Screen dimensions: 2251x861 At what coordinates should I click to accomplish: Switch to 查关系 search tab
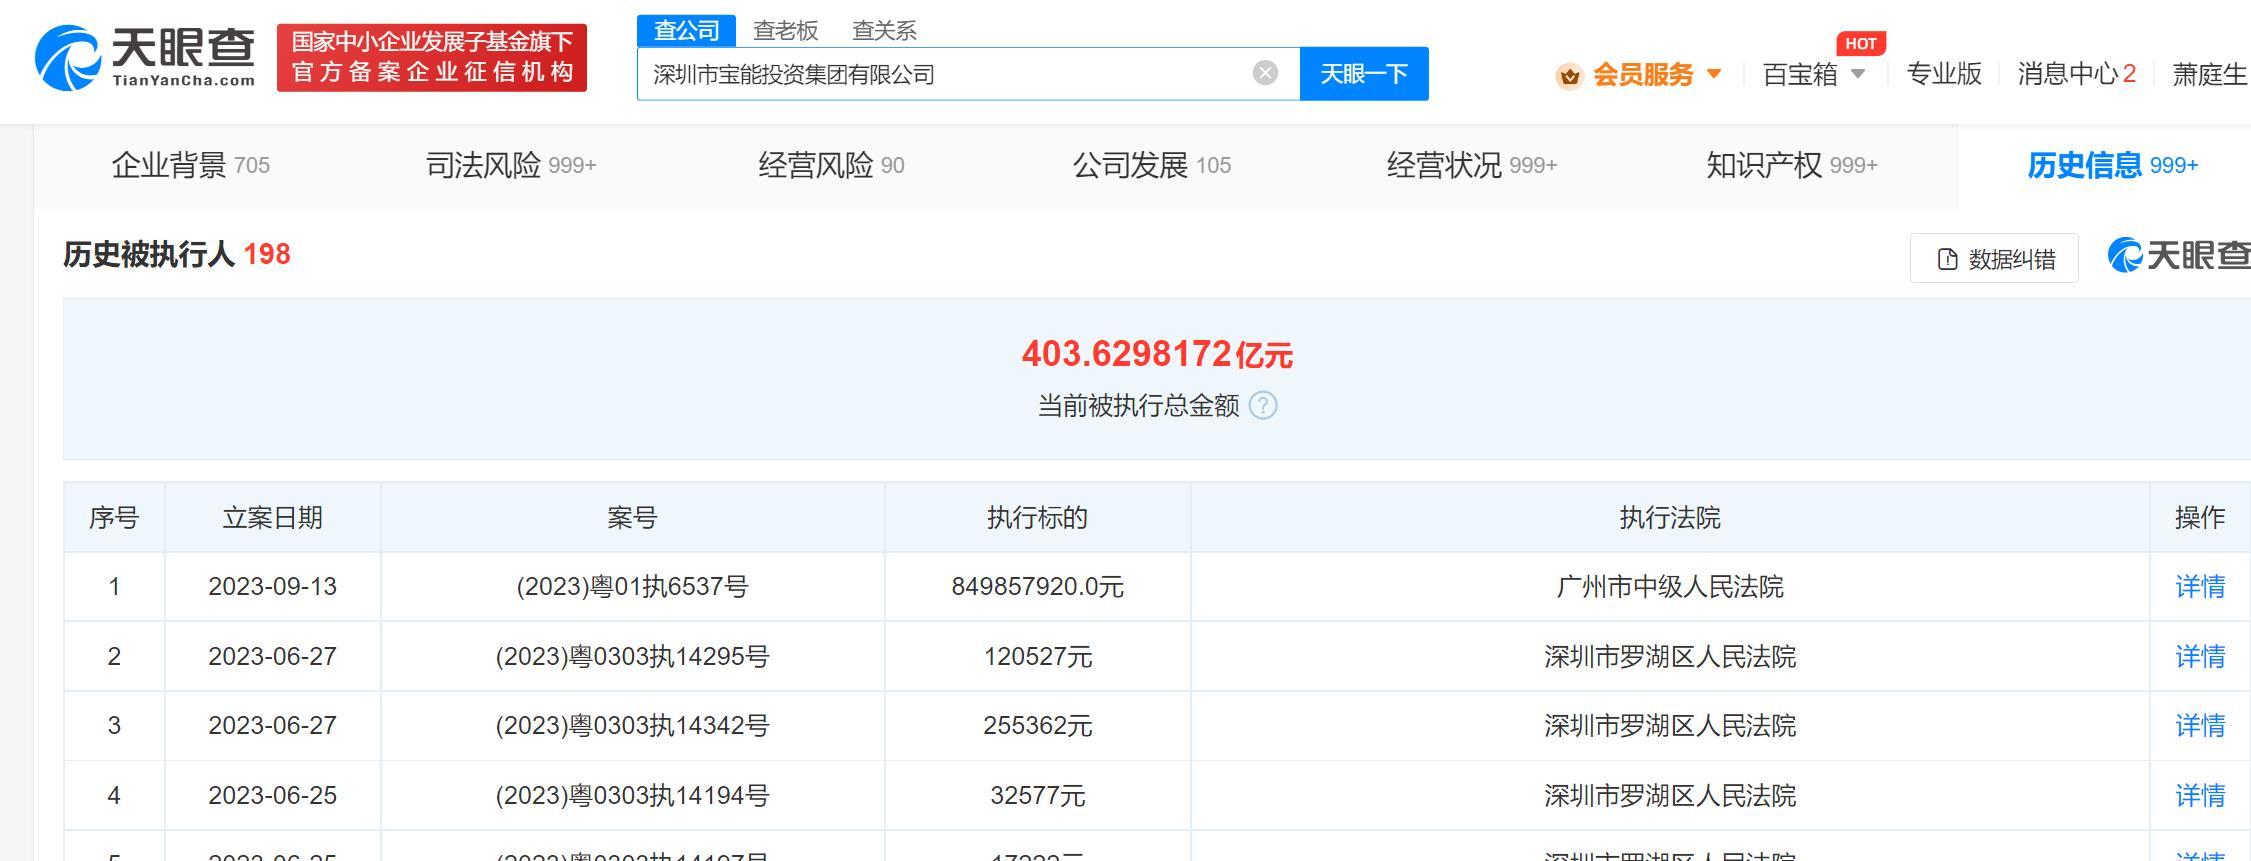884,30
